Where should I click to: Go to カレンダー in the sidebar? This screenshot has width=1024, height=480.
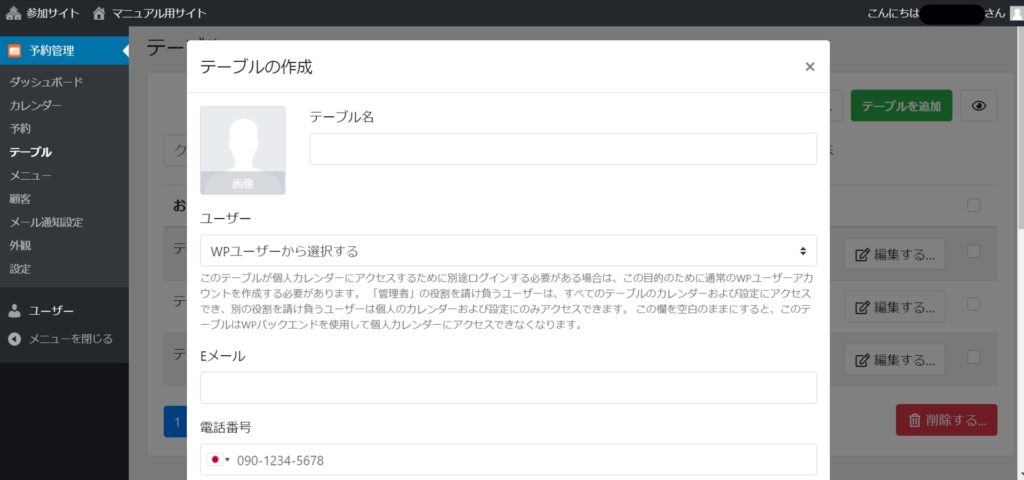(x=36, y=105)
